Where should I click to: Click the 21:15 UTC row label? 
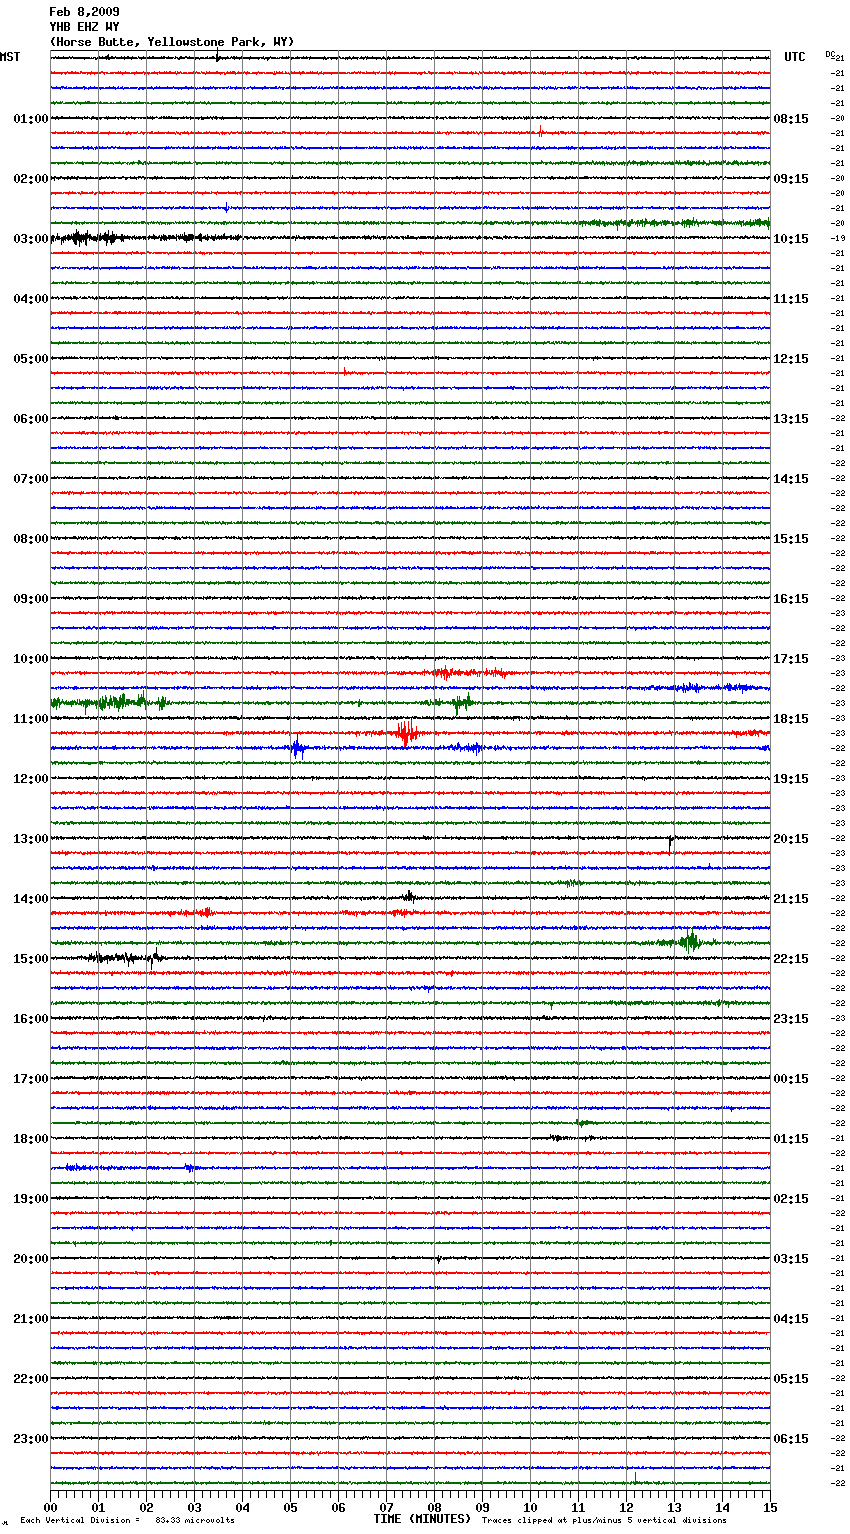[791, 899]
